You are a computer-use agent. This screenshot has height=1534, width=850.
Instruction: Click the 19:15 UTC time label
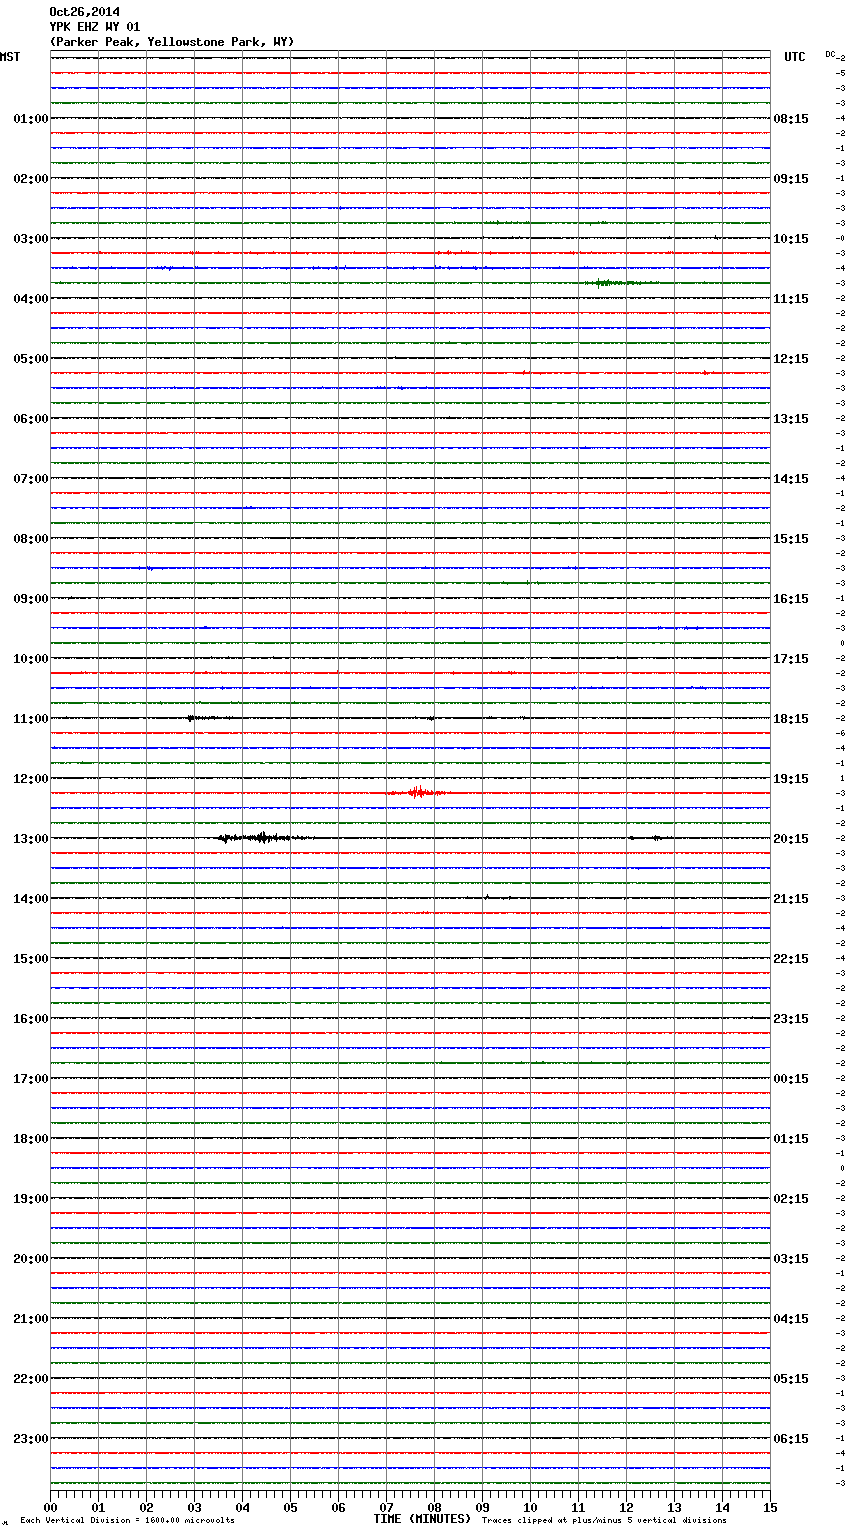click(791, 779)
